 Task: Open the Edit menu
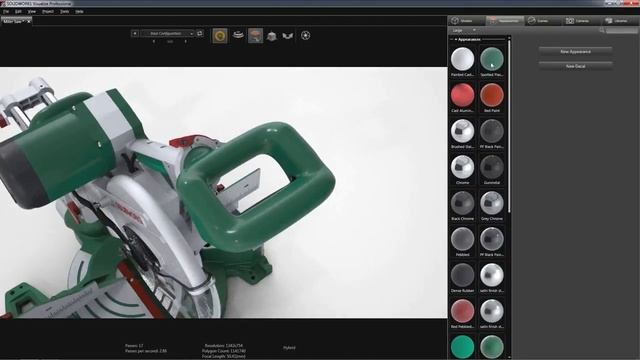[18, 11]
